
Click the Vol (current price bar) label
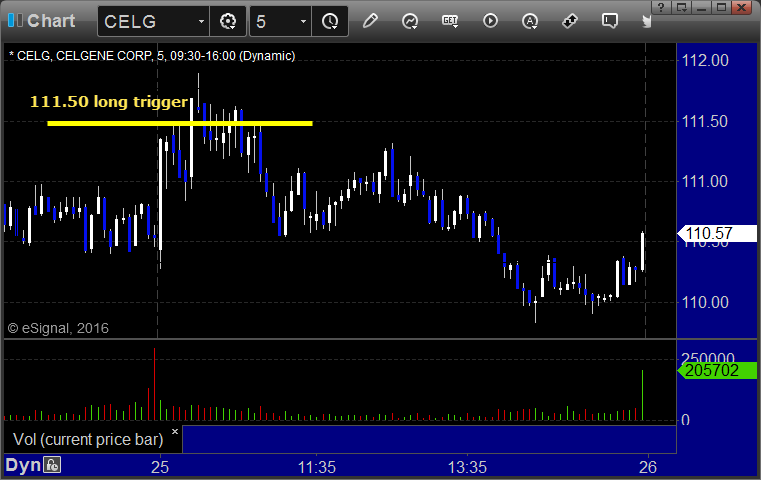tap(88, 439)
